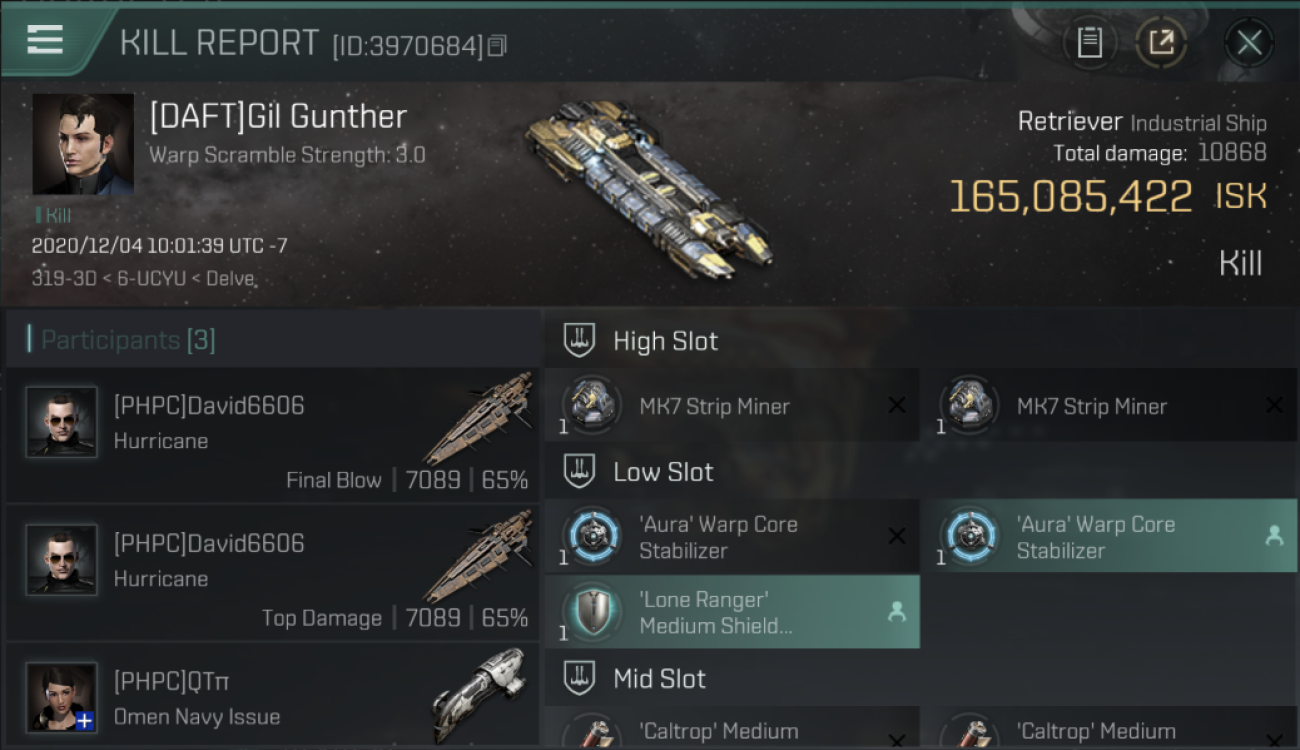The image size is (1300, 750).
Task: Select the second MK7 Strip Miner module
Action: pos(1110,405)
